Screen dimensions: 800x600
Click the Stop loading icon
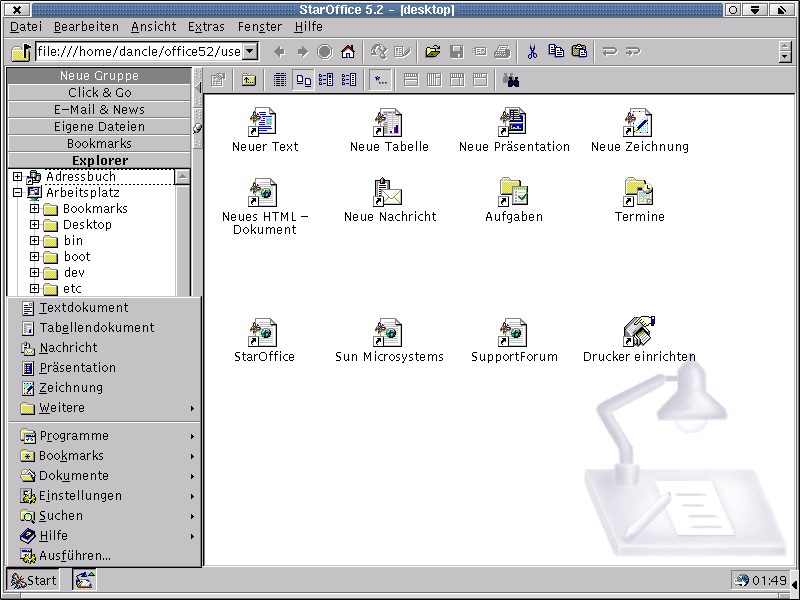tap(324, 52)
